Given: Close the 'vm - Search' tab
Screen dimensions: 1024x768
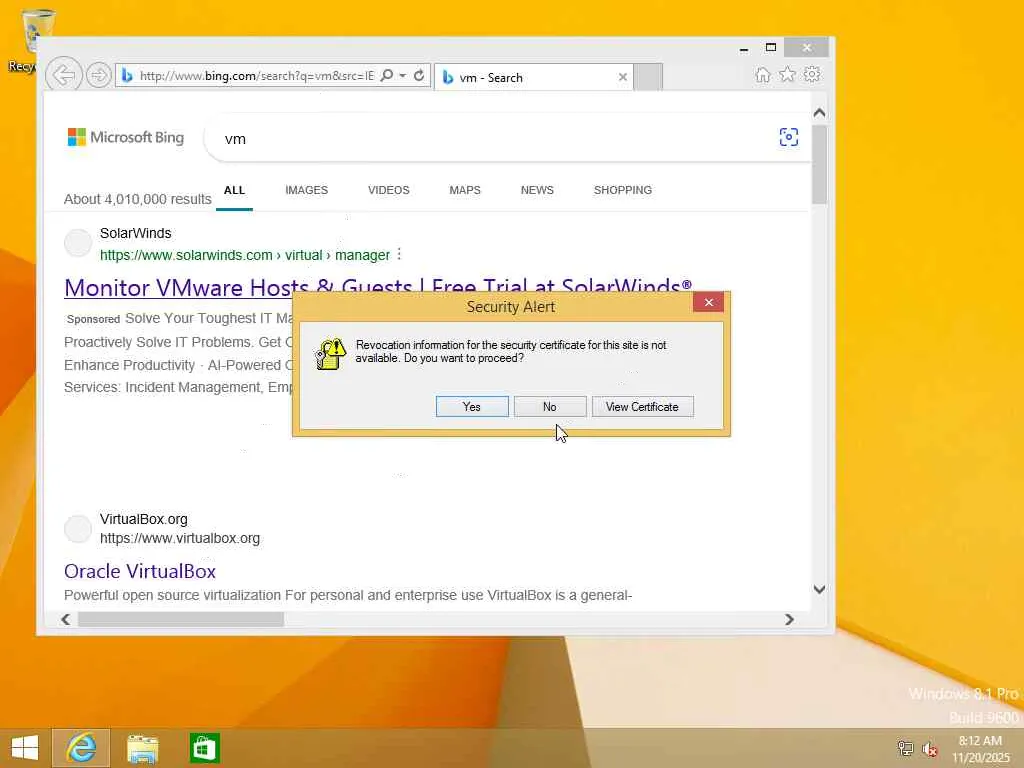Looking at the screenshot, I should click(623, 77).
